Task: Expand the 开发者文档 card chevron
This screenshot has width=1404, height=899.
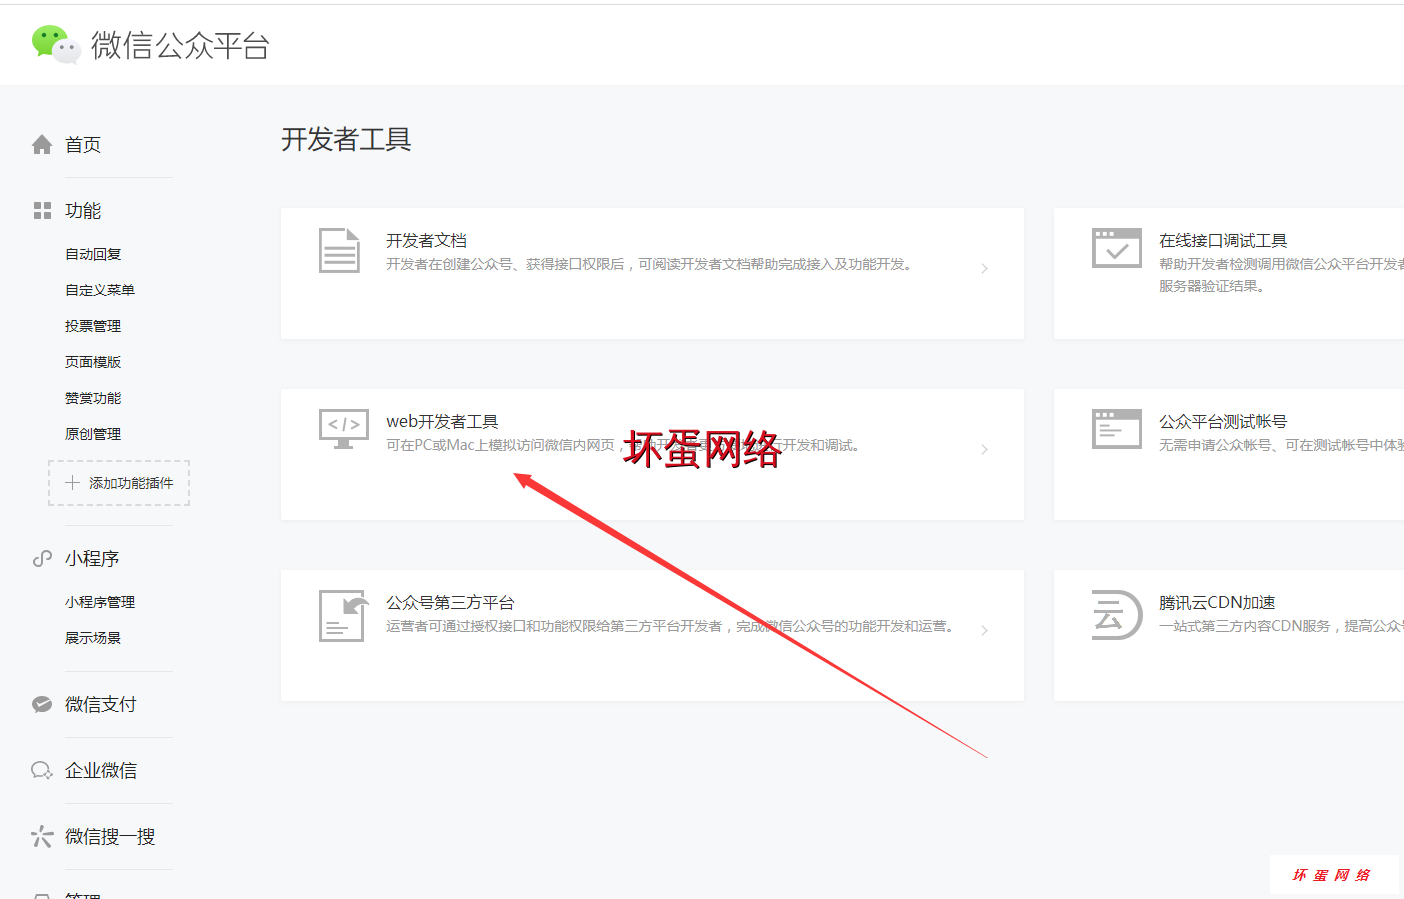Action: tap(985, 269)
